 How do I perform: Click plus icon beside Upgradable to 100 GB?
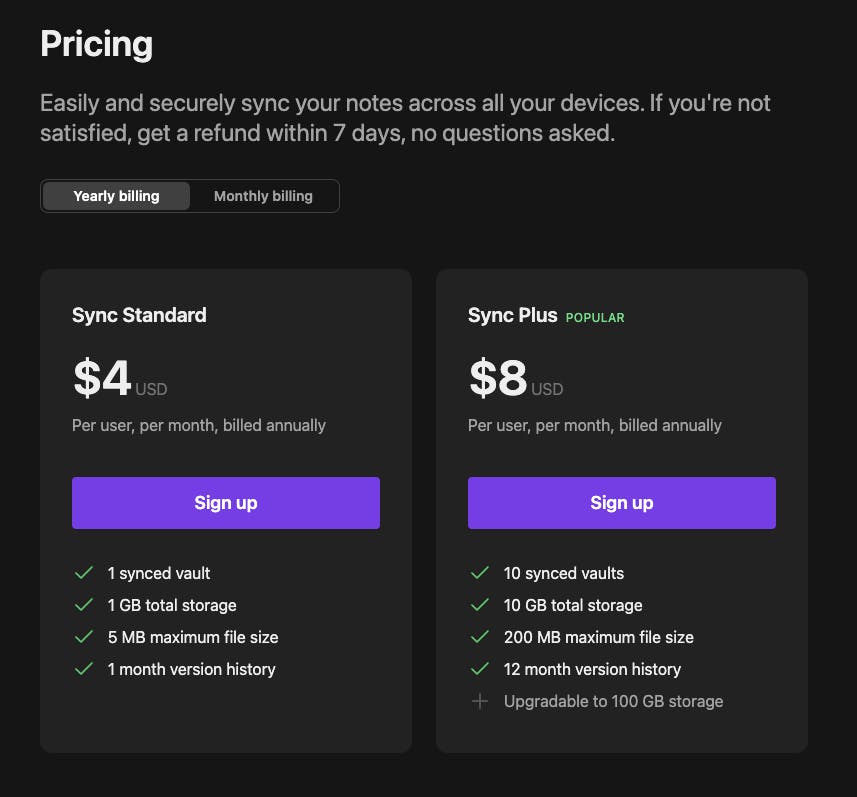tap(480, 701)
